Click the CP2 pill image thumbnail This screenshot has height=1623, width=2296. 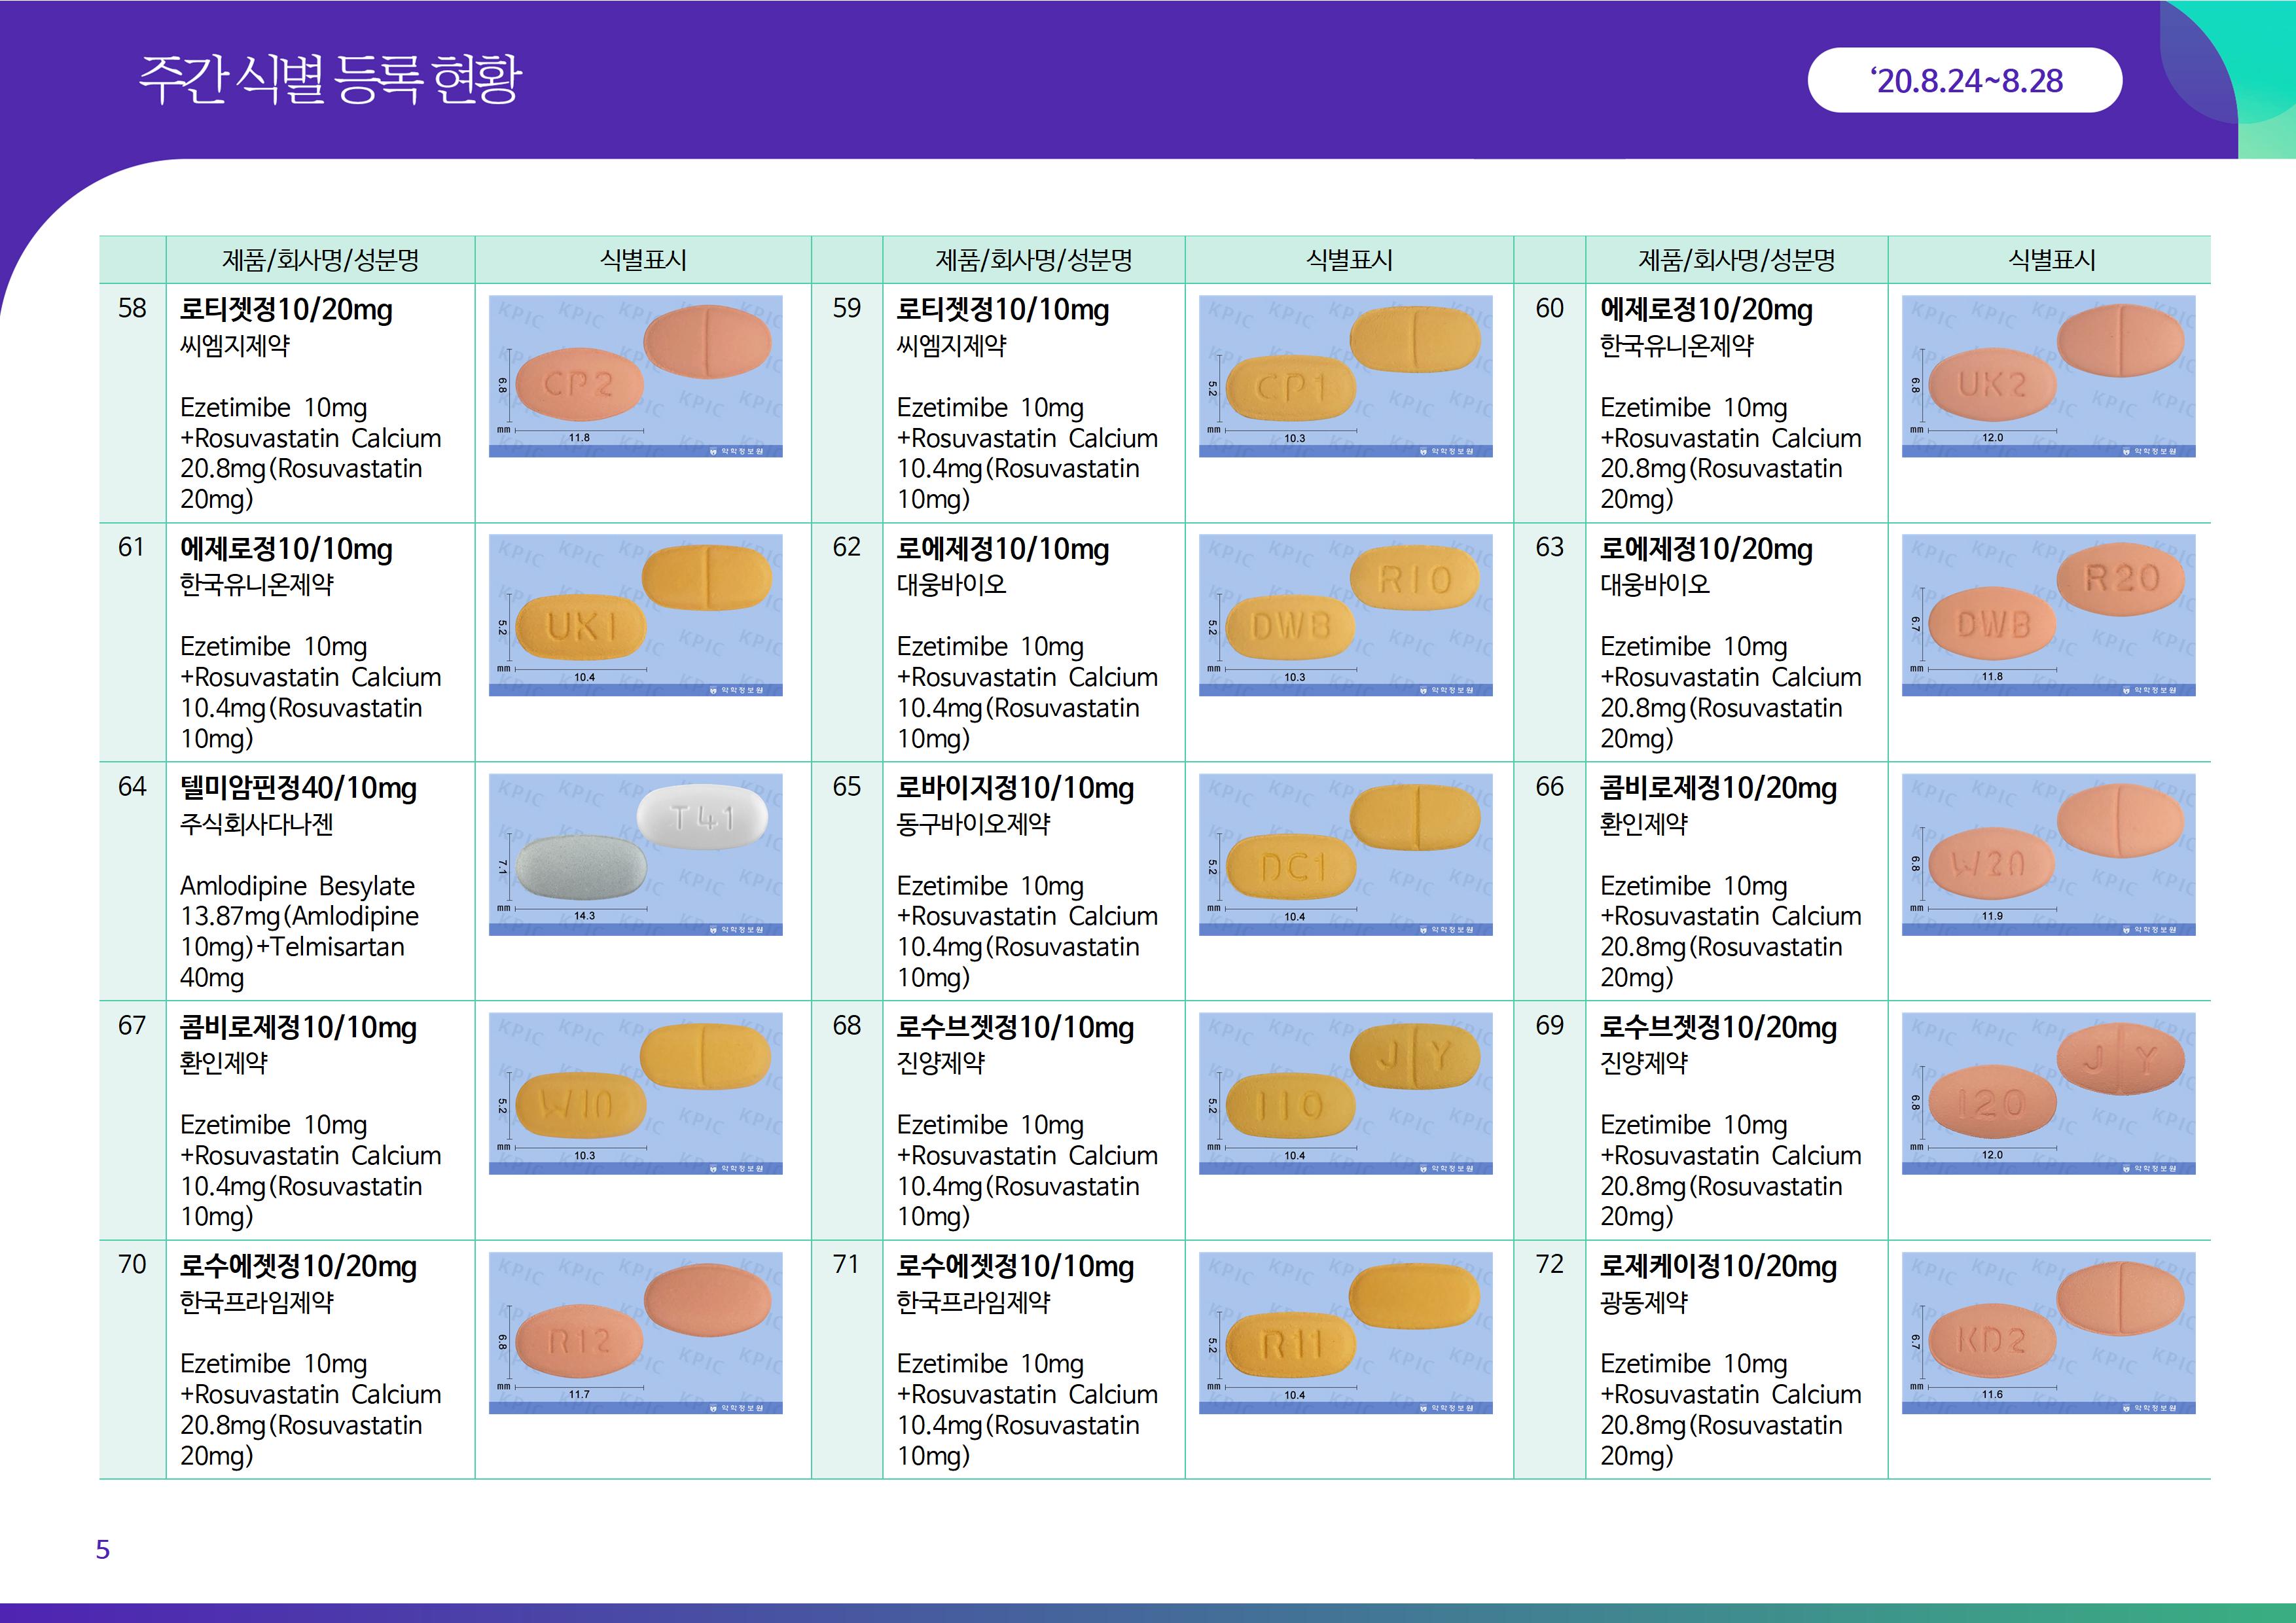point(635,376)
